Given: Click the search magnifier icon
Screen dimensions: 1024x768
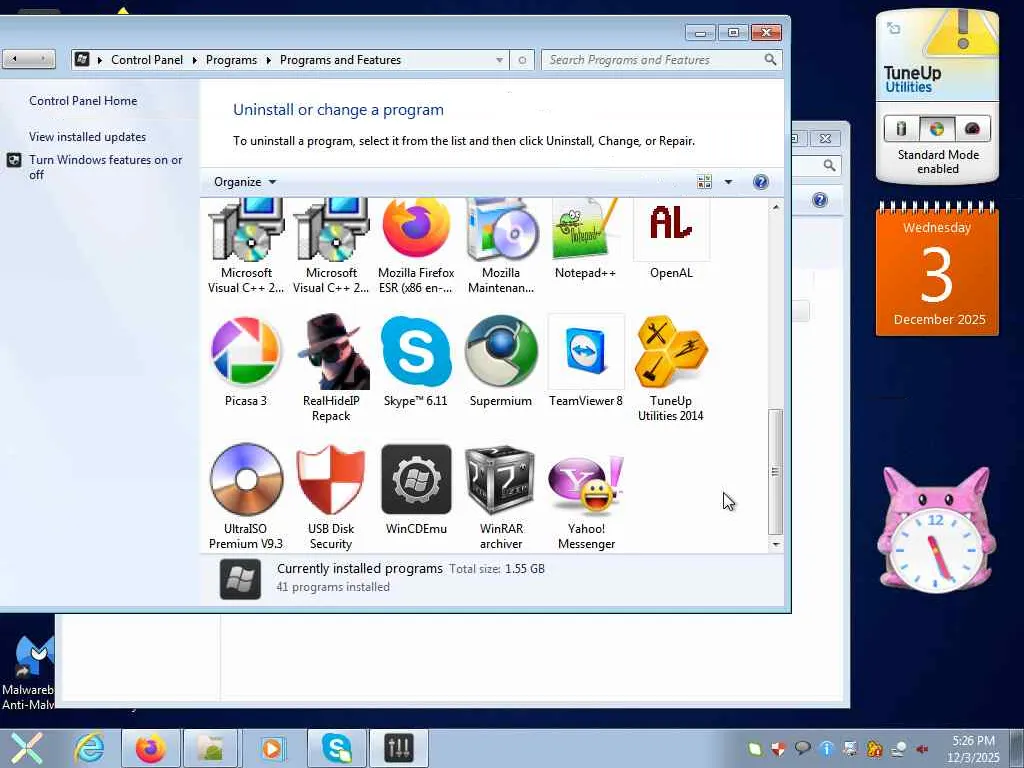Looking at the screenshot, I should coord(771,60).
